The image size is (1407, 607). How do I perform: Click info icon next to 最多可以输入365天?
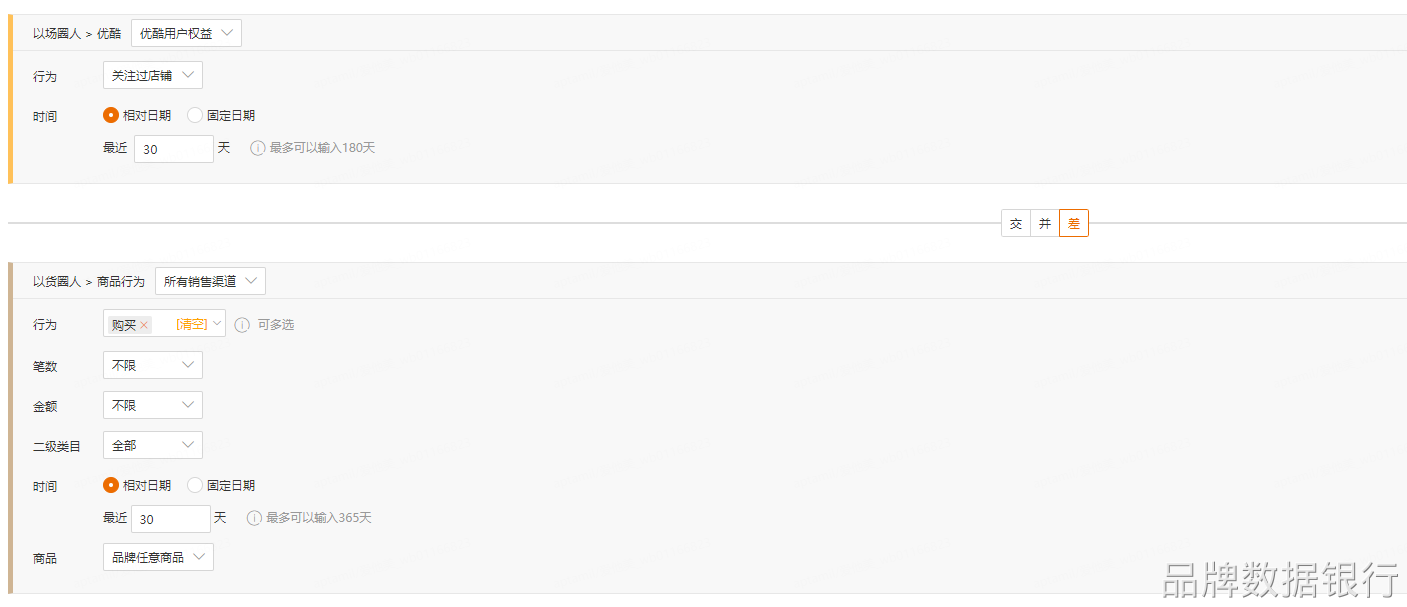coord(254,518)
